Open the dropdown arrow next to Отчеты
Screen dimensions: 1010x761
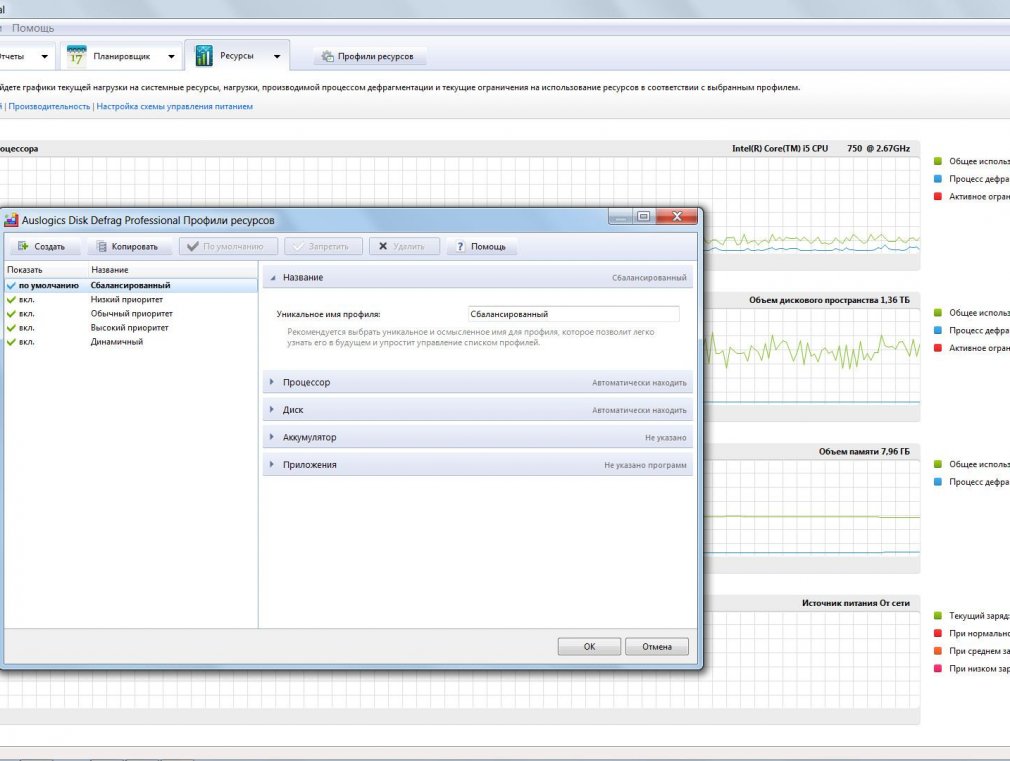tap(44, 57)
